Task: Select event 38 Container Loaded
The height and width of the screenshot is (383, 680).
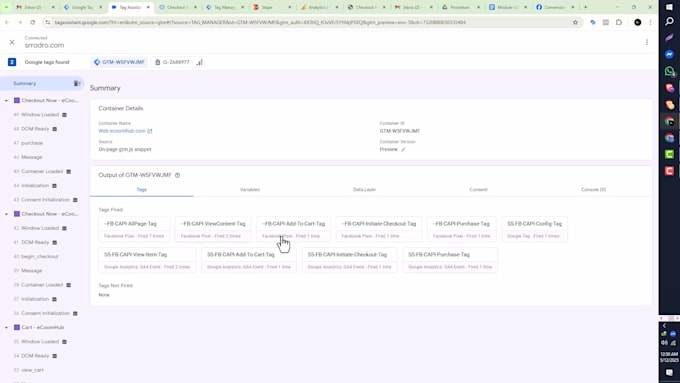Action: pyautogui.click(x=42, y=285)
